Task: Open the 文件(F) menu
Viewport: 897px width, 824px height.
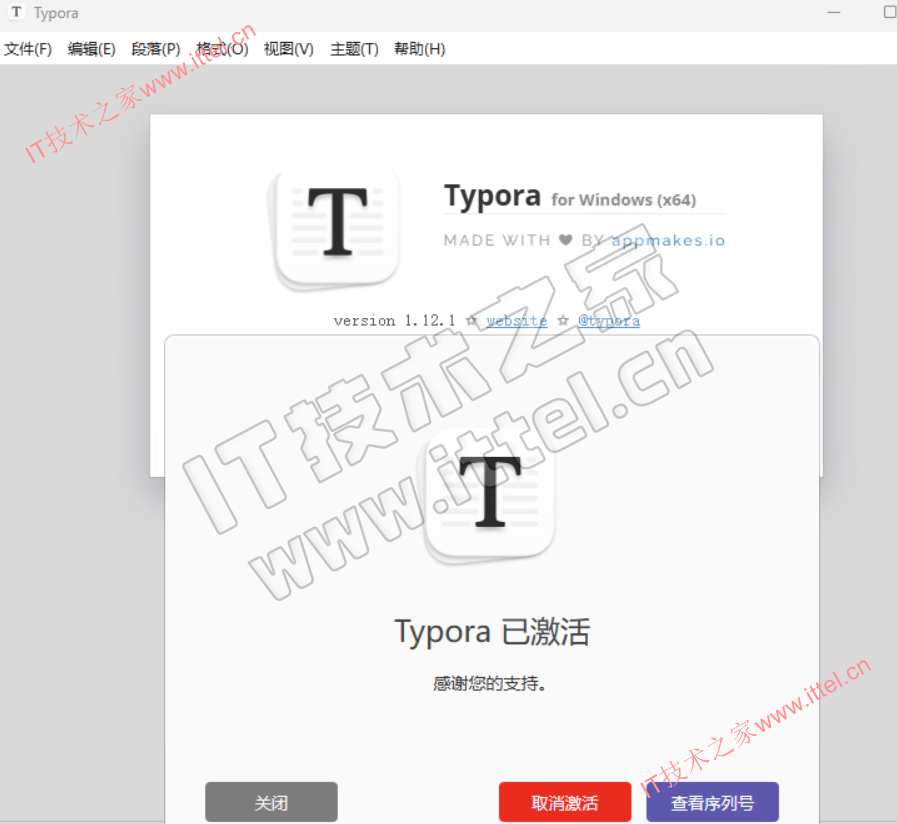Action: [x=28, y=49]
